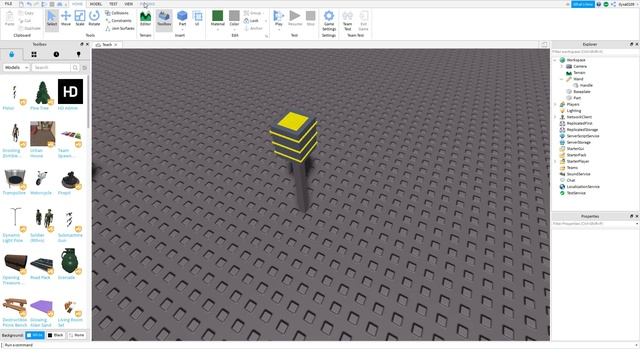Open the Creations tab in Toolbox
This screenshot has width=640, height=360.
click(78, 54)
